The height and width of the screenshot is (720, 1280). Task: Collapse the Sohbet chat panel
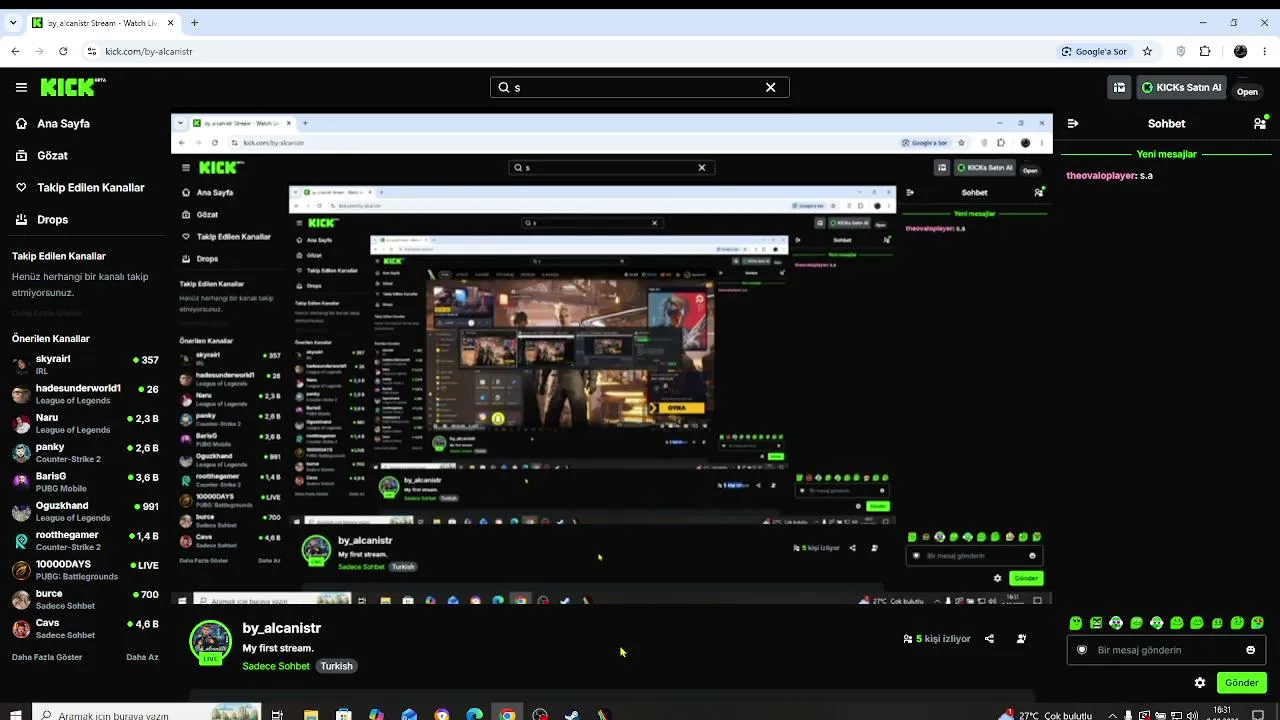(x=1073, y=124)
